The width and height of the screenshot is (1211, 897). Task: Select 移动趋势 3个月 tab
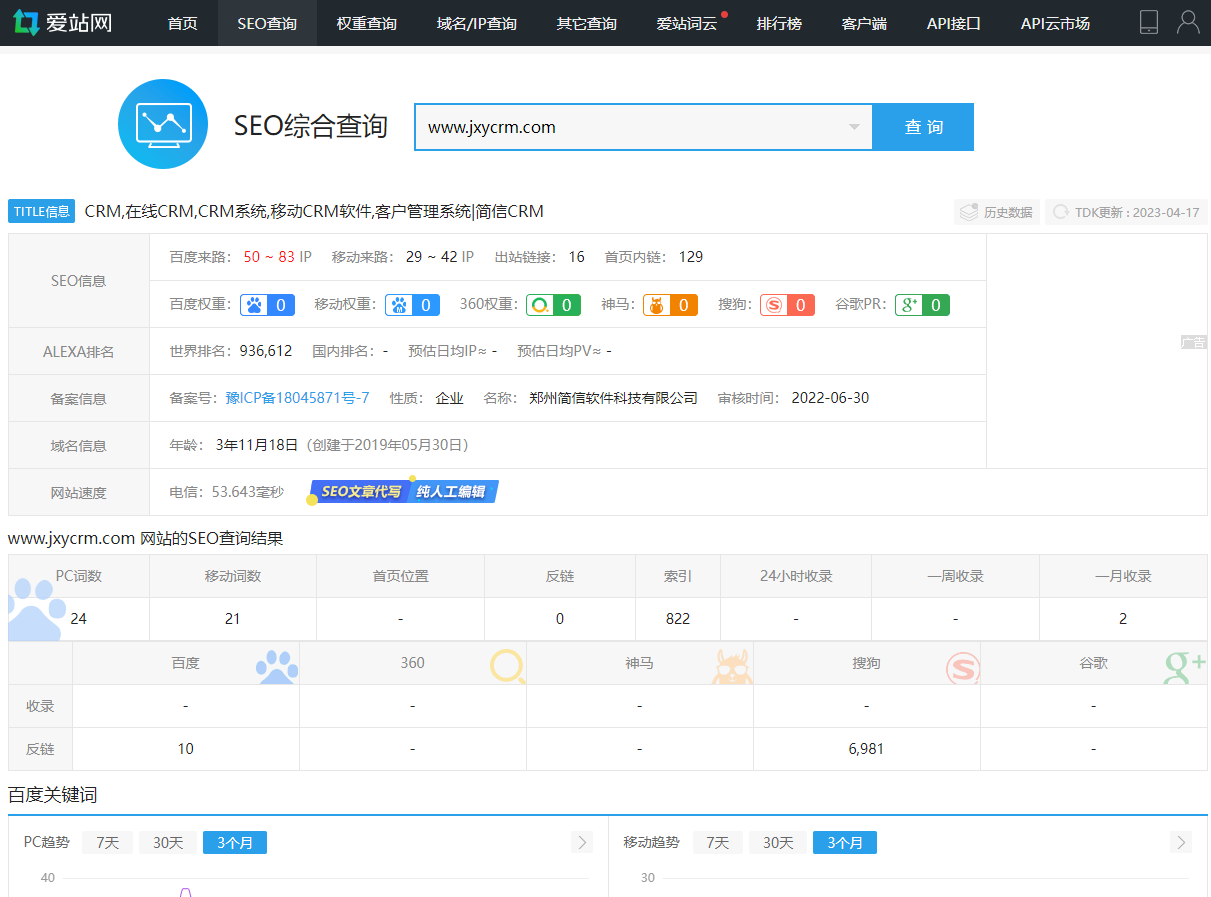[845, 842]
